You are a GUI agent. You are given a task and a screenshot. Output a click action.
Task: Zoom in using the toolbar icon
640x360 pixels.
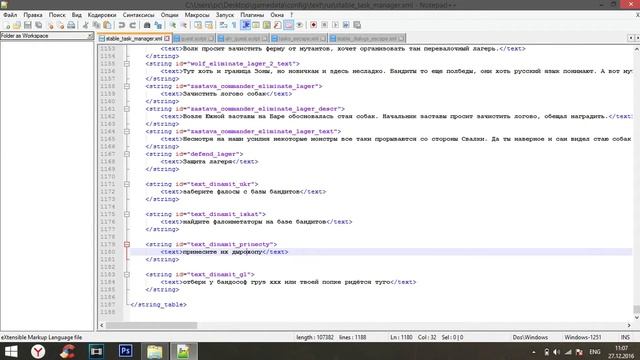click(173, 25)
